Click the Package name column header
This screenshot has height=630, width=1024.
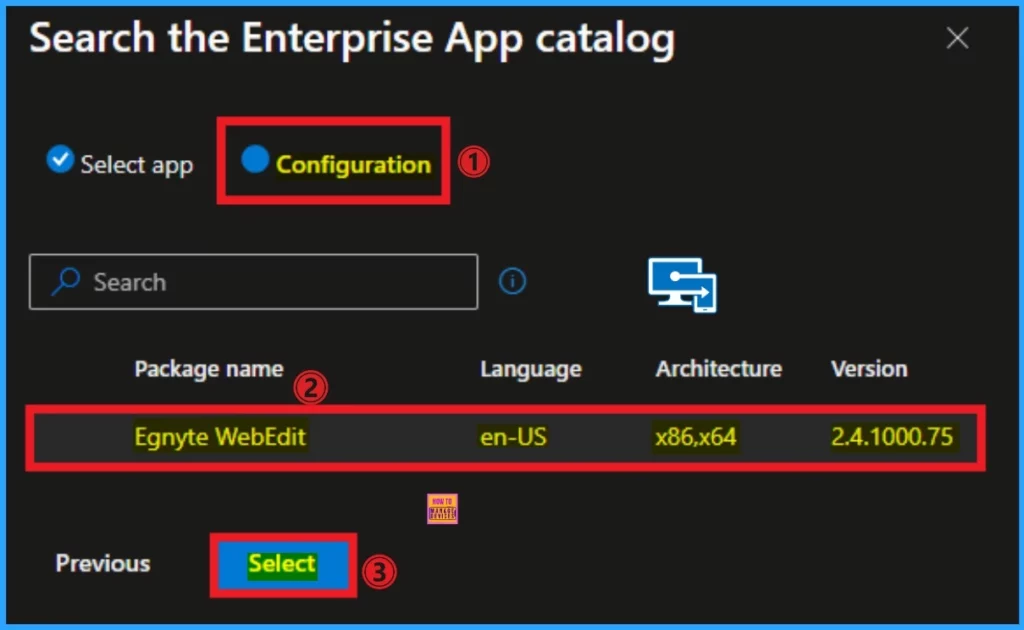click(x=209, y=369)
